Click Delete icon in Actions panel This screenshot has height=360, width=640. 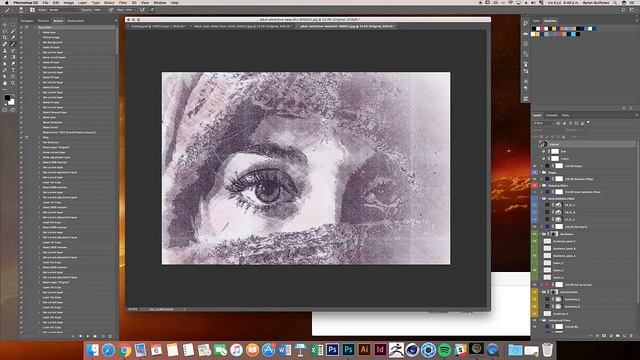[x=110, y=336]
